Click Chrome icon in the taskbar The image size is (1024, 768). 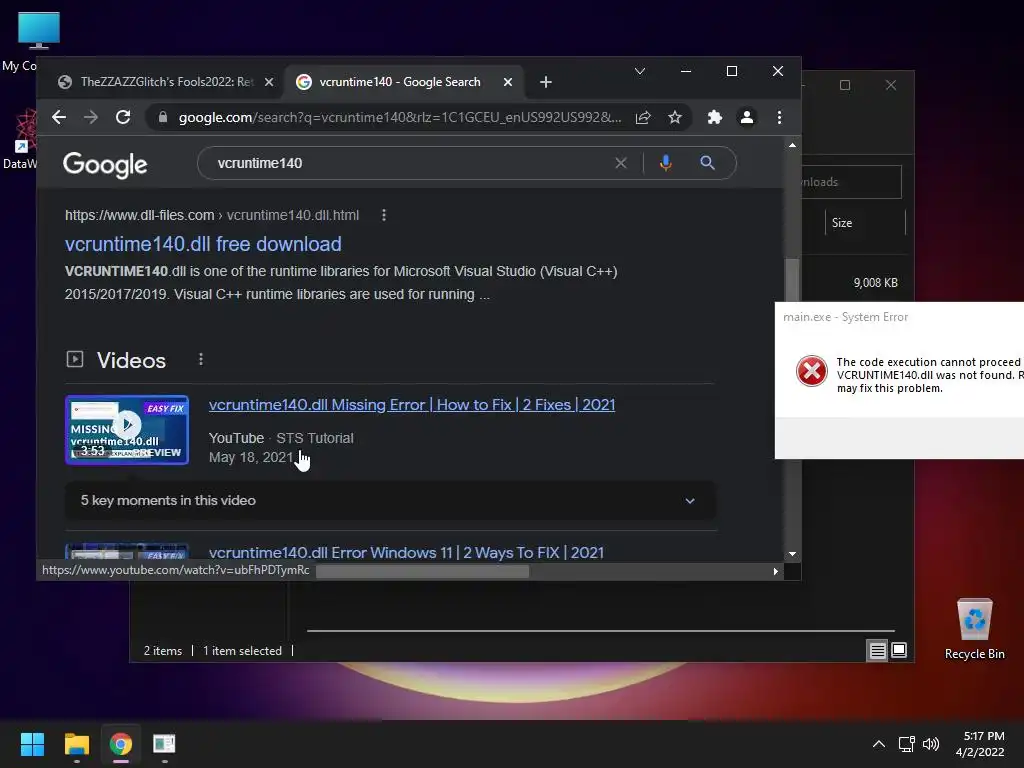click(120, 744)
